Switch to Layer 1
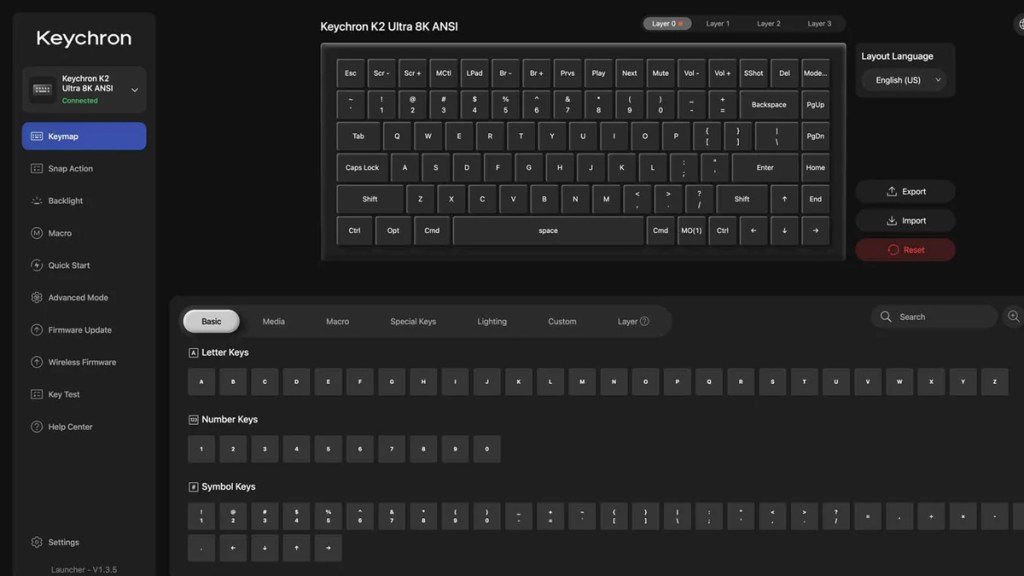 [x=718, y=24]
